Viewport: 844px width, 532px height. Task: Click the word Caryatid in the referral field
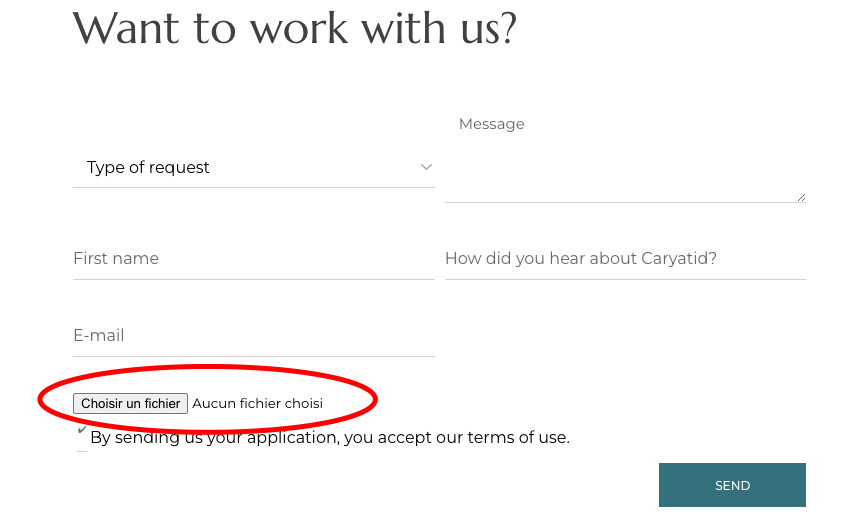tap(678, 258)
